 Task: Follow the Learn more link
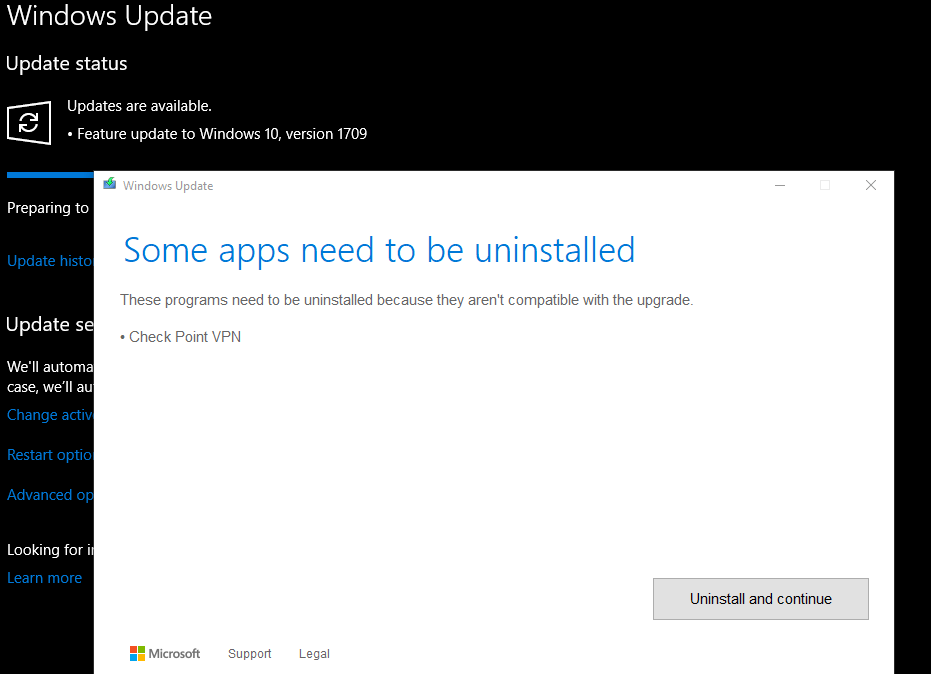coord(44,578)
